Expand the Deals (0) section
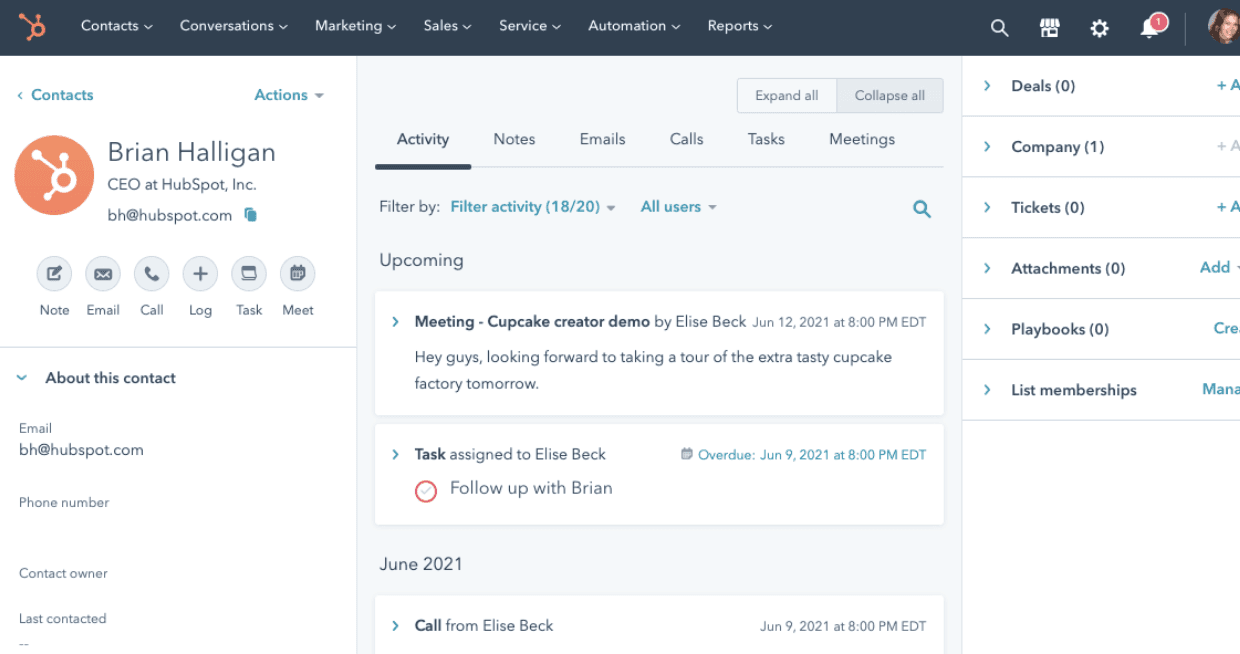The width and height of the screenshot is (1240, 654). tap(987, 86)
